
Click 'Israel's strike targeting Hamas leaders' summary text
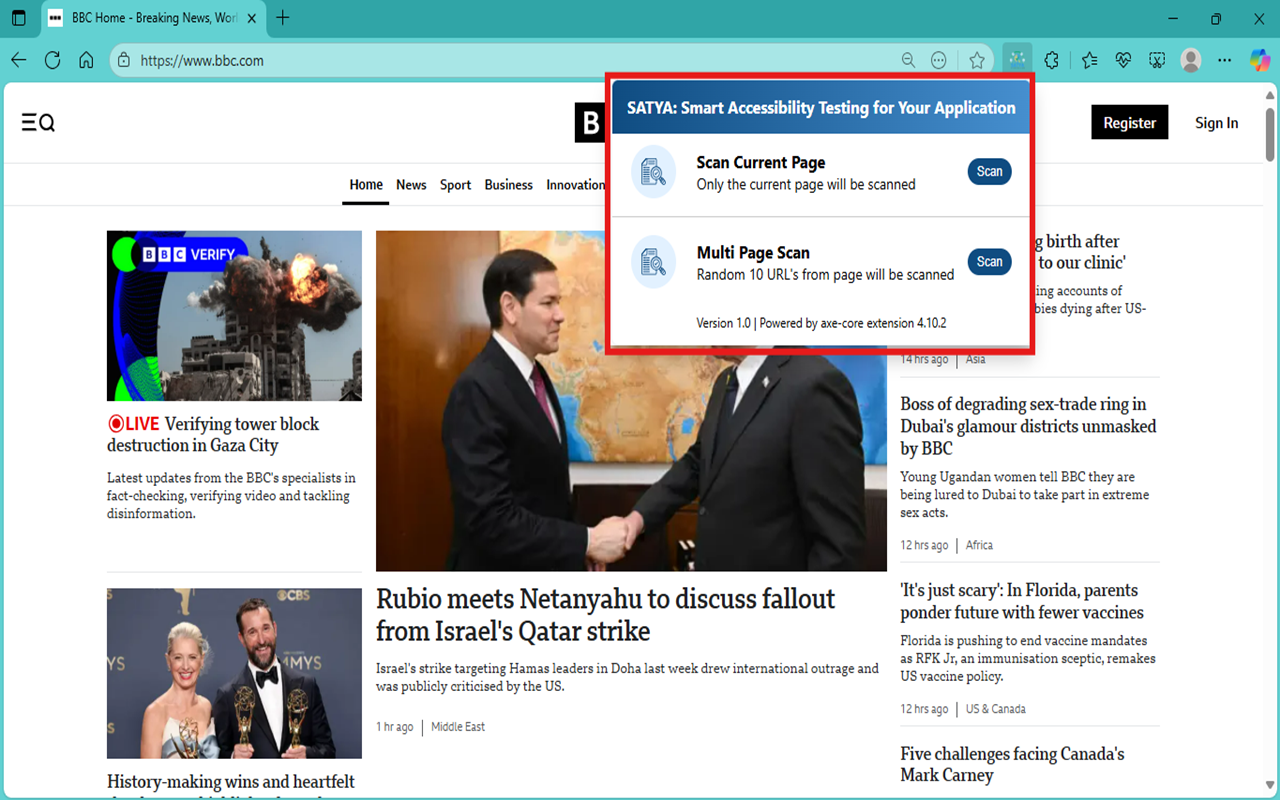coord(628,677)
